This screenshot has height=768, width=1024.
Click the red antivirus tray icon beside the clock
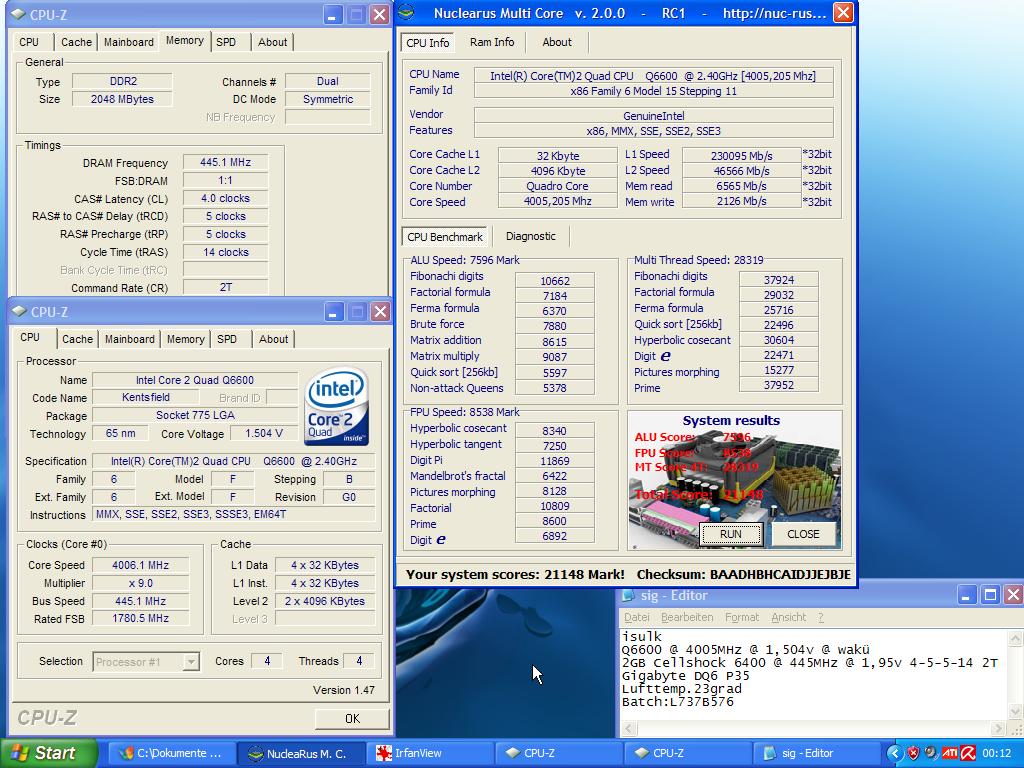967,754
